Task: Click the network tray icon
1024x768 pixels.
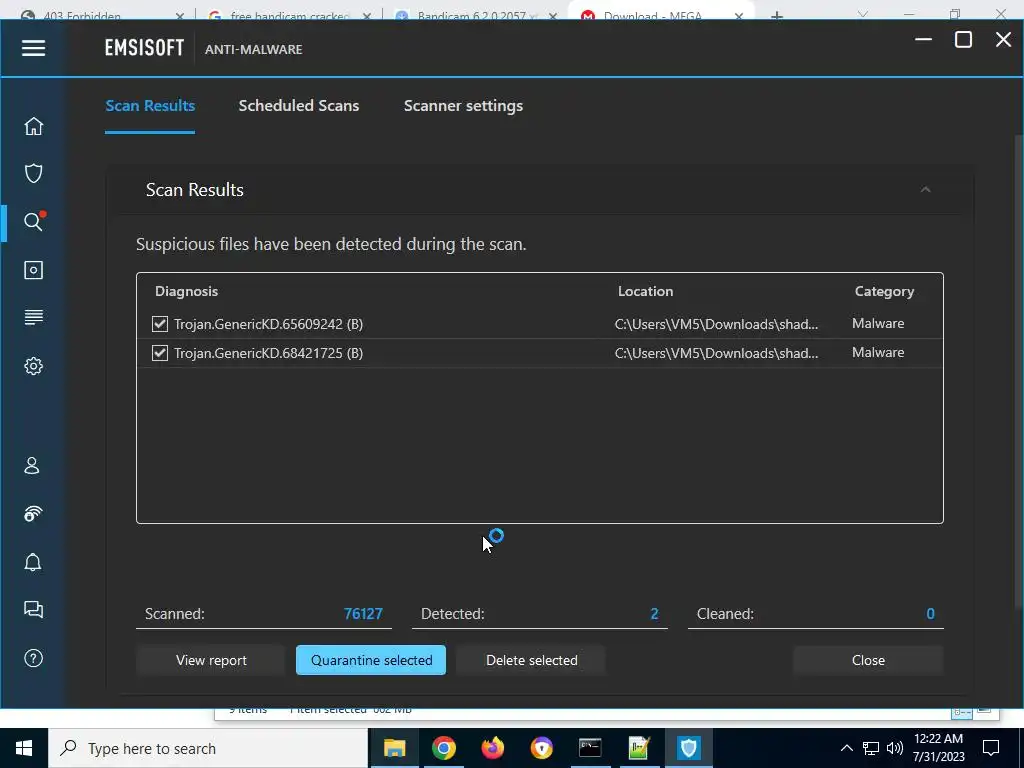Action: coord(871,748)
